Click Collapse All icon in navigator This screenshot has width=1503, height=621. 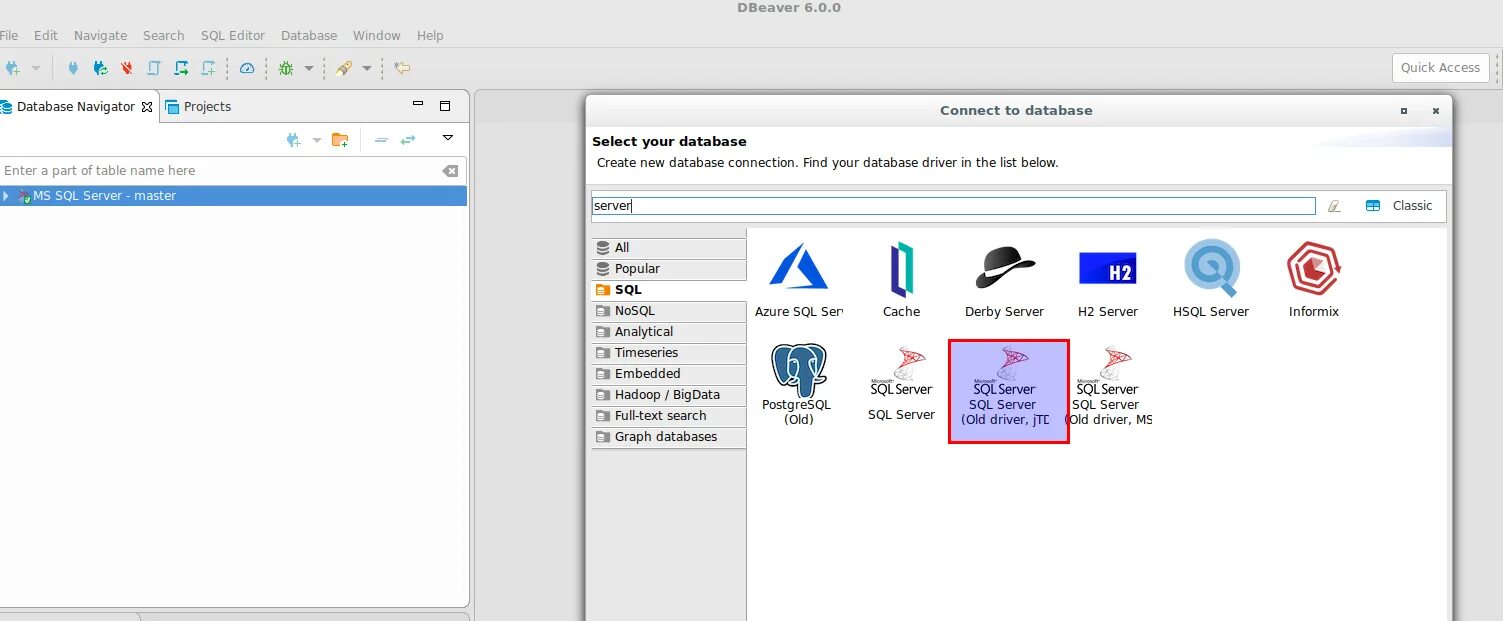(381, 140)
